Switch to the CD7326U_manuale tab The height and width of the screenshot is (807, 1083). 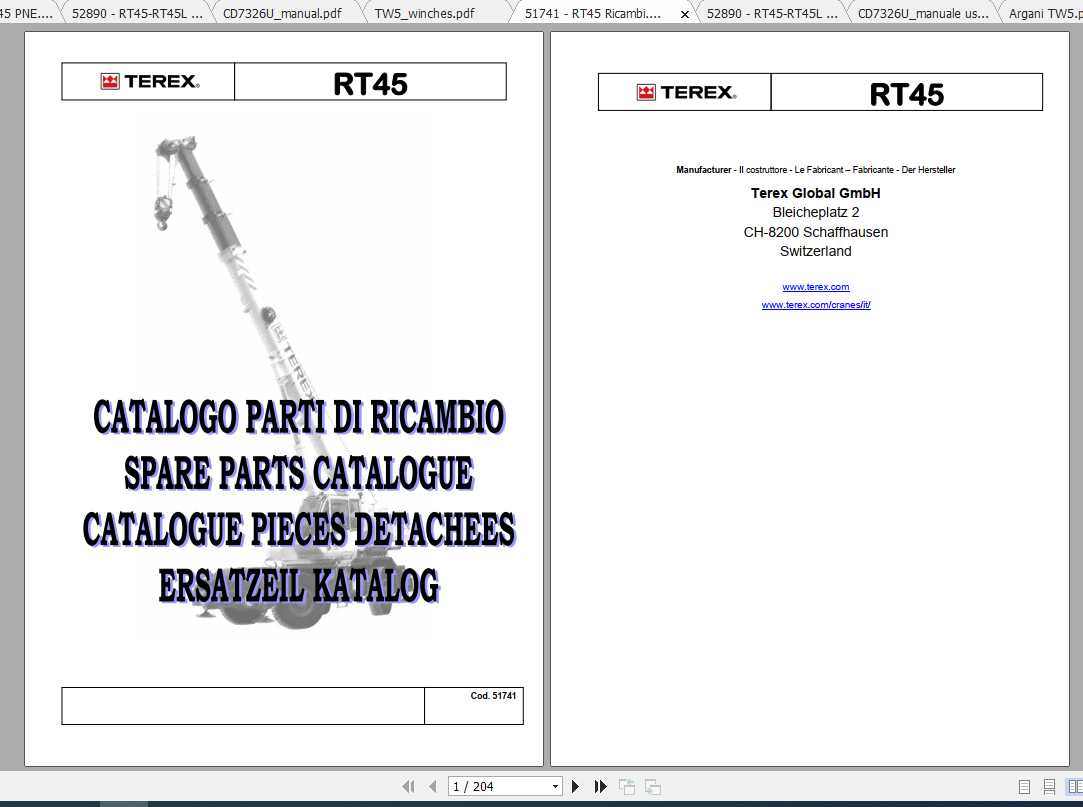point(922,14)
